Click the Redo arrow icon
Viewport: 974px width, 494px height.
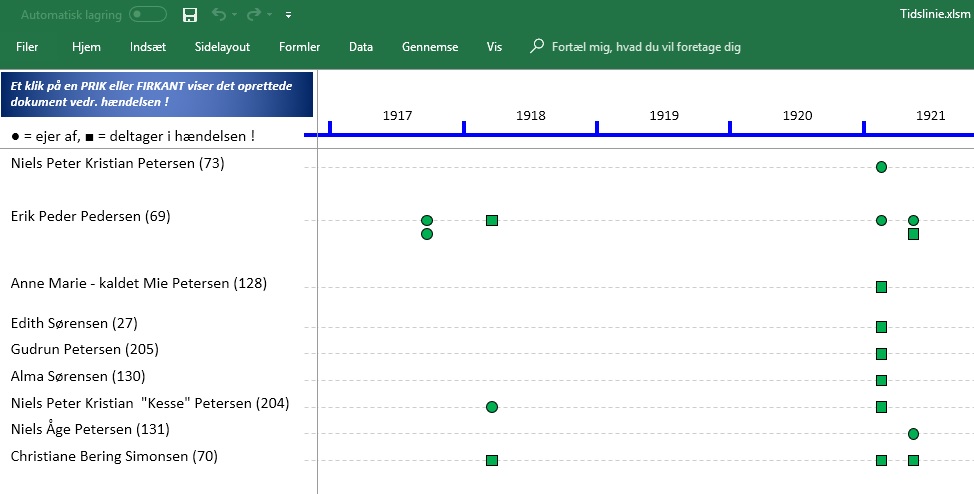pos(254,14)
